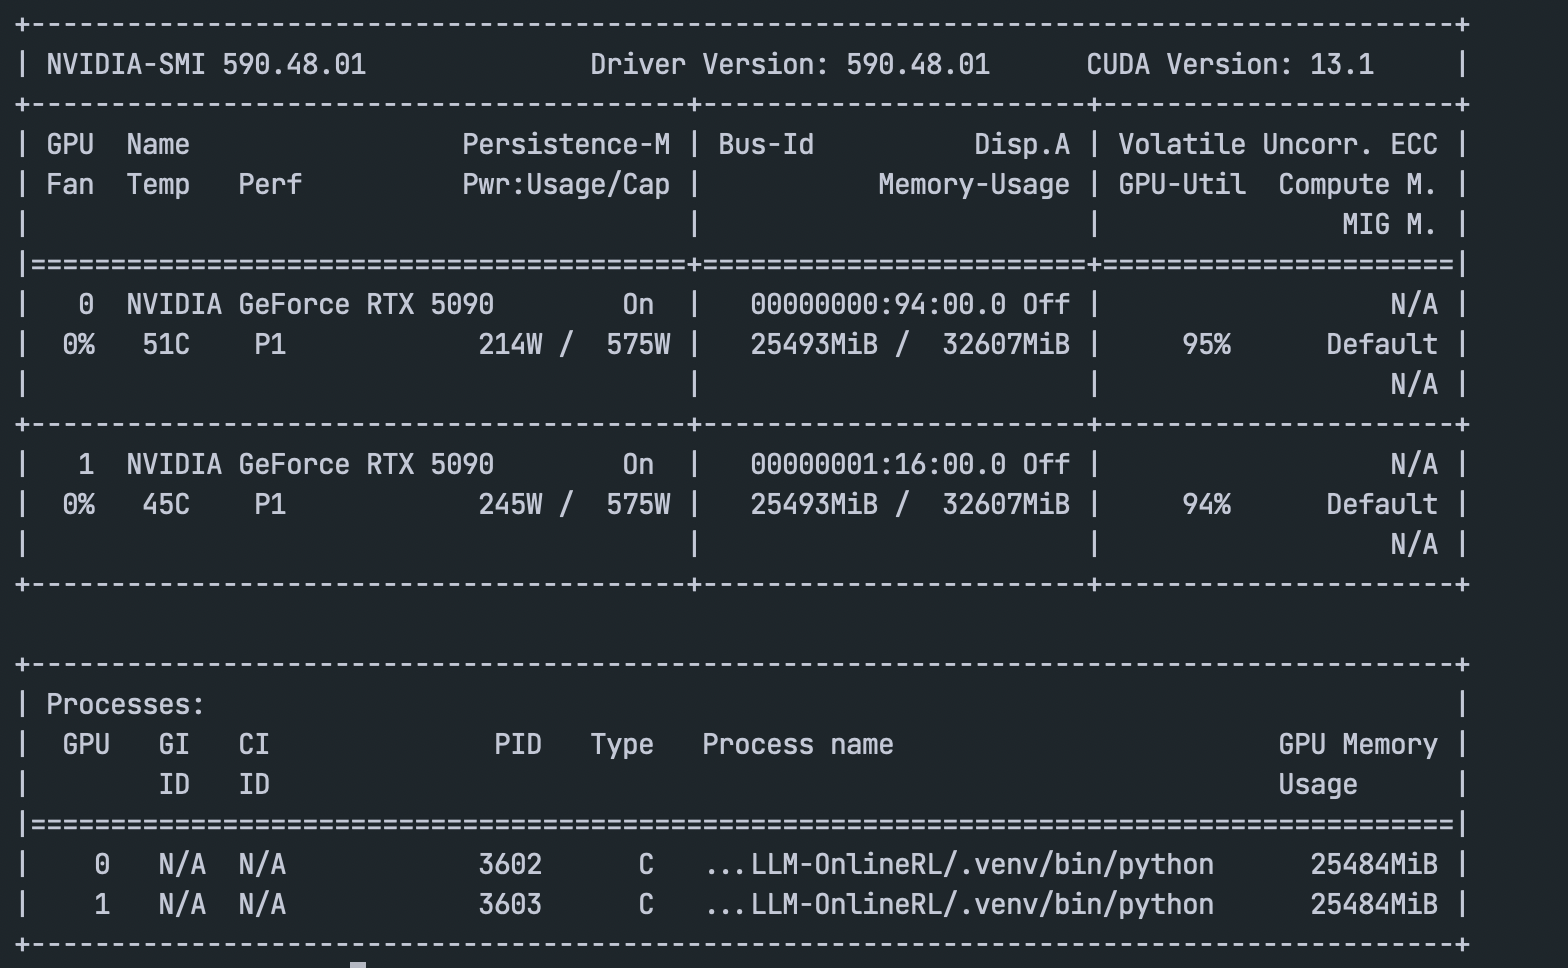The image size is (1568, 968).
Task: Click the PID 3602 value
Action: click(x=510, y=865)
